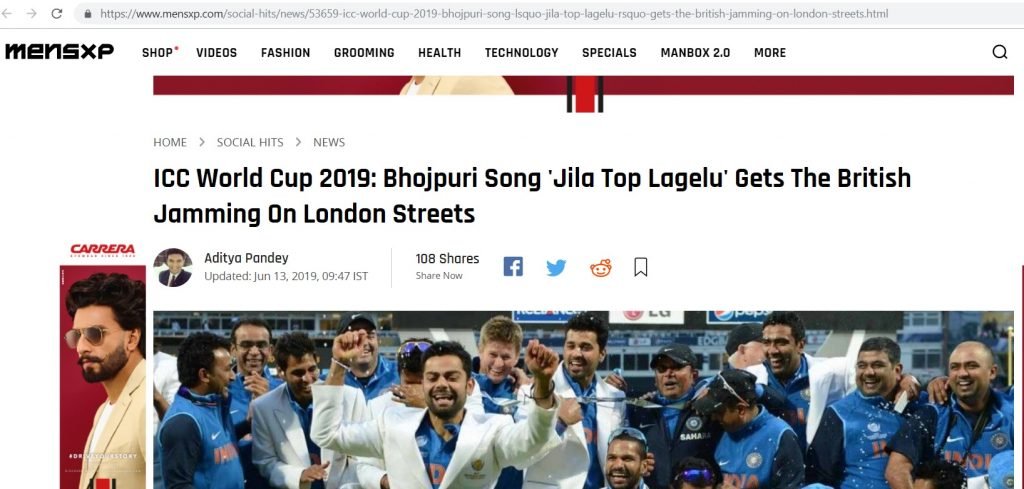Share the article on Reddit
1024x489 pixels.
(601, 268)
